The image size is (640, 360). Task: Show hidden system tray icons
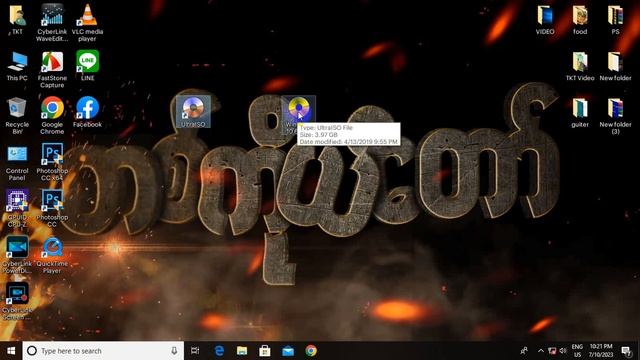pyautogui.click(x=541, y=351)
